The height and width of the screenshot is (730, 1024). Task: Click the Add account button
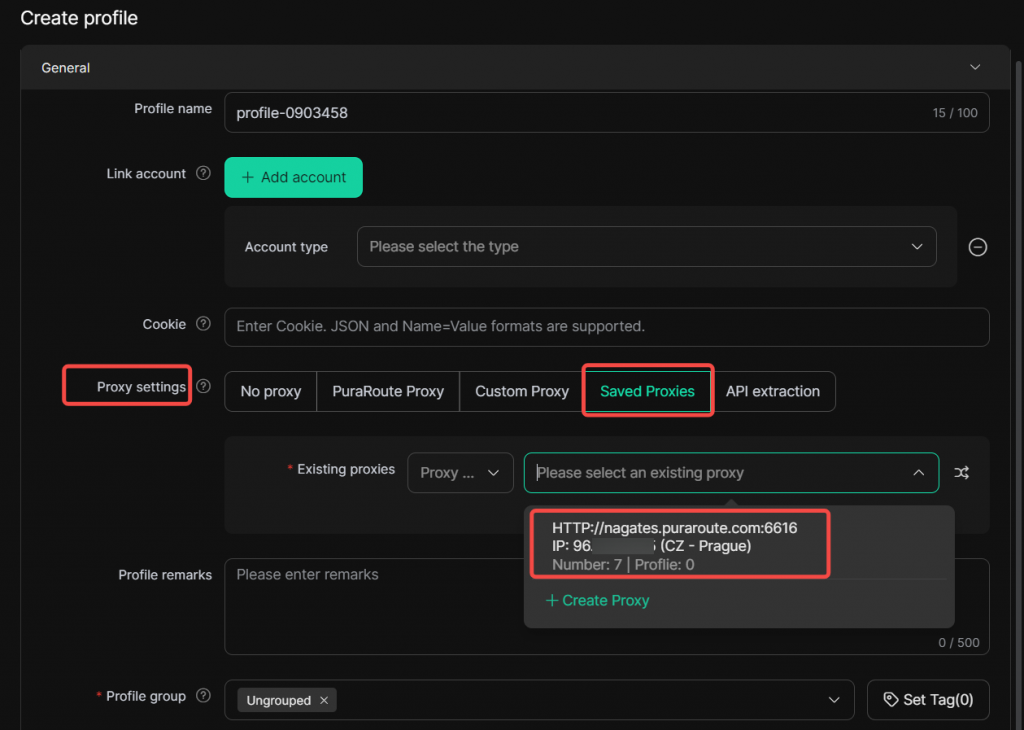pyautogui.click(x=293, y=177)
